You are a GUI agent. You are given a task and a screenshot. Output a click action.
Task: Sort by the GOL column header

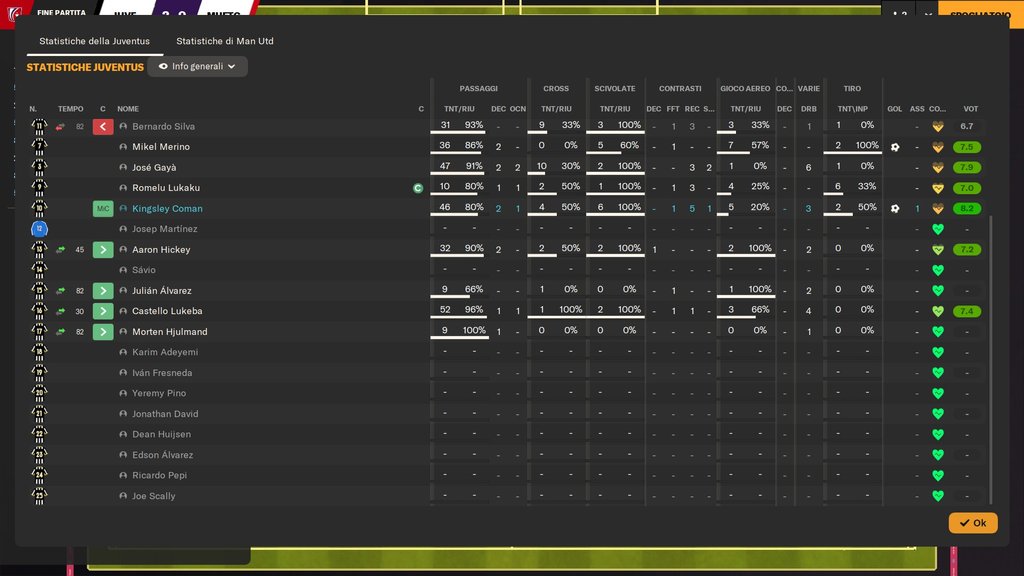[x=895, y=109]
